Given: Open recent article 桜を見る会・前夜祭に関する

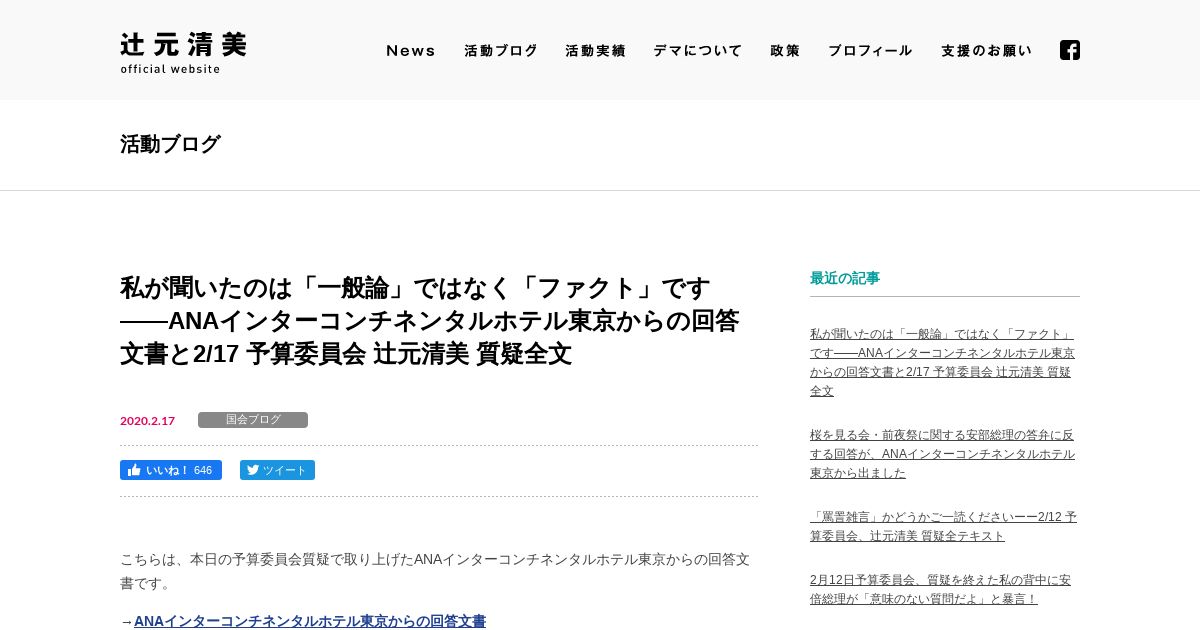Looking at the screenshot, I should pyautogui.click(x=943, y=454).
